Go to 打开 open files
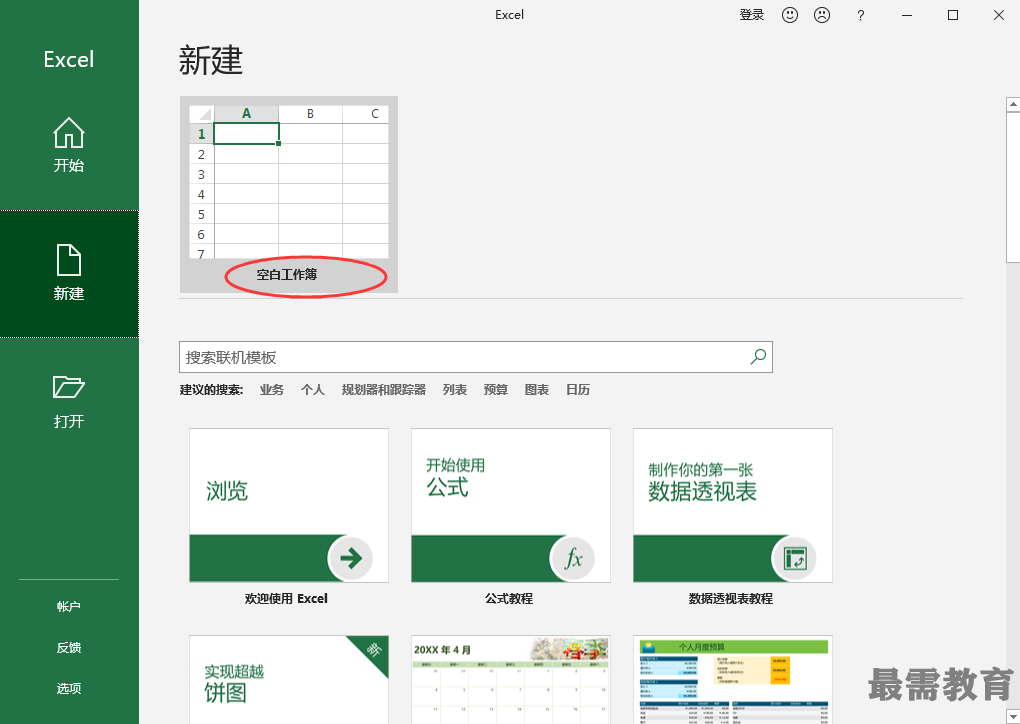Viewport: 1020px width, 724px height. 69,401
